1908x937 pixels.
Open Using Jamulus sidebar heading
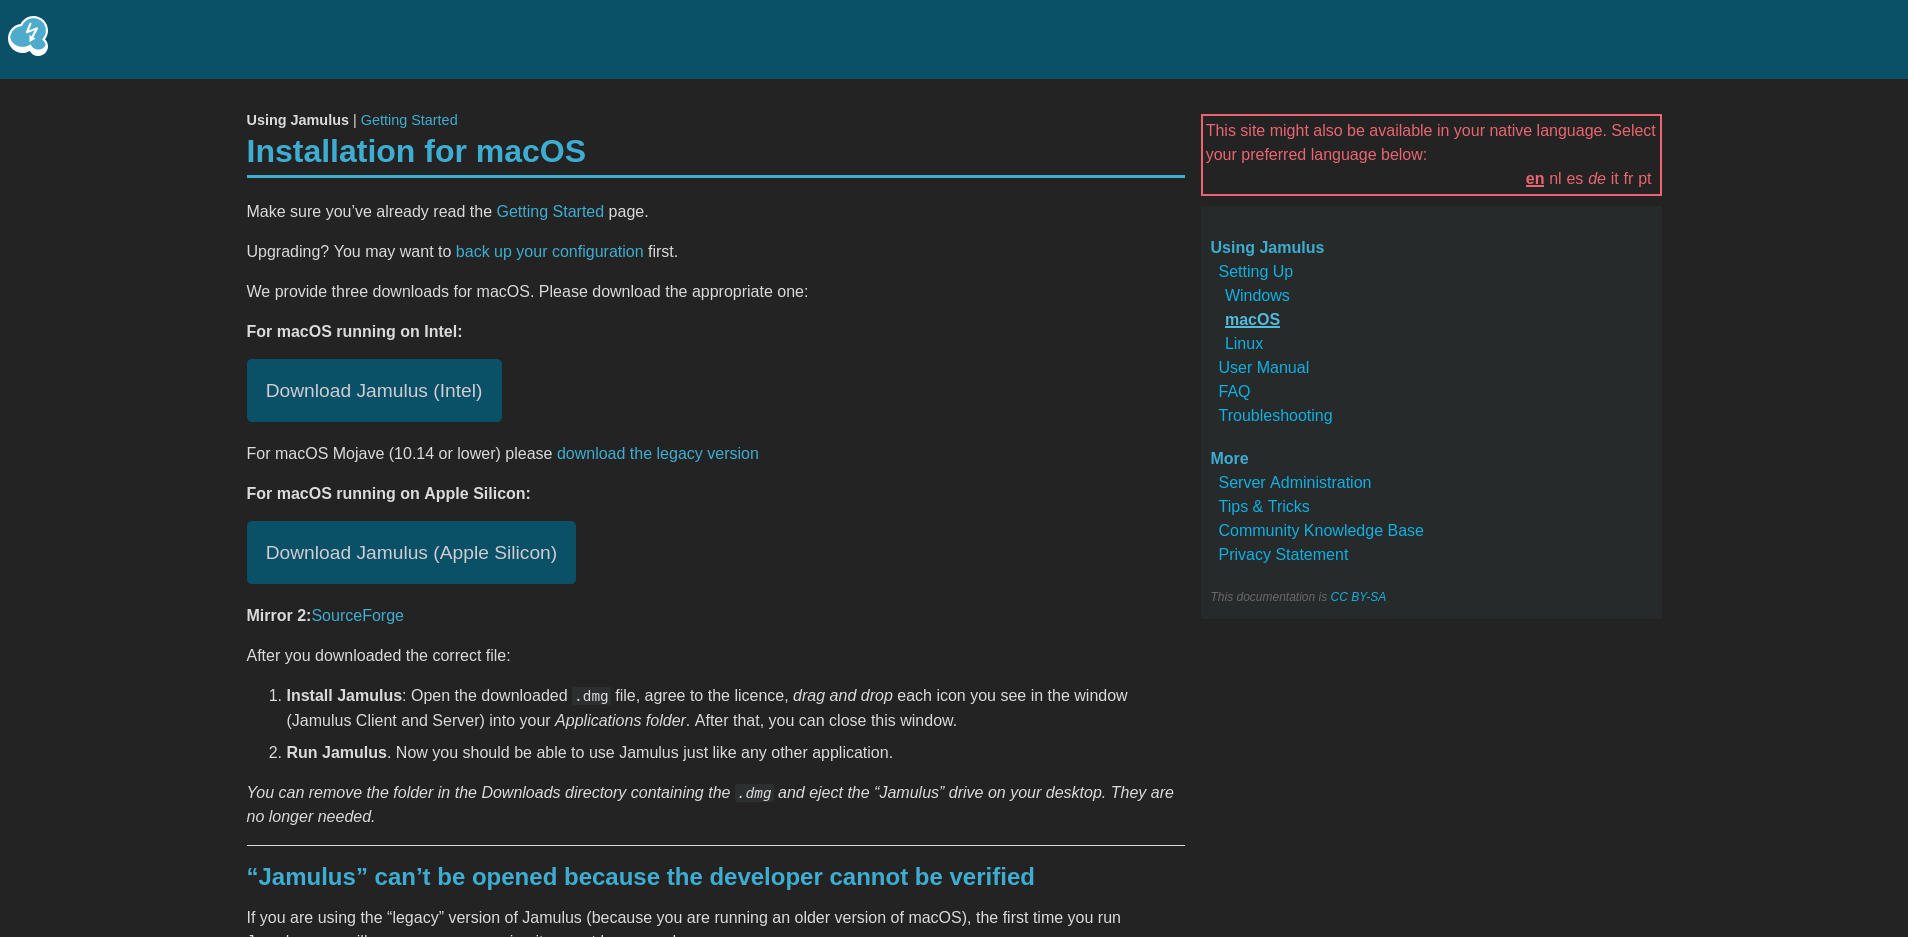tap(1267, 248)
